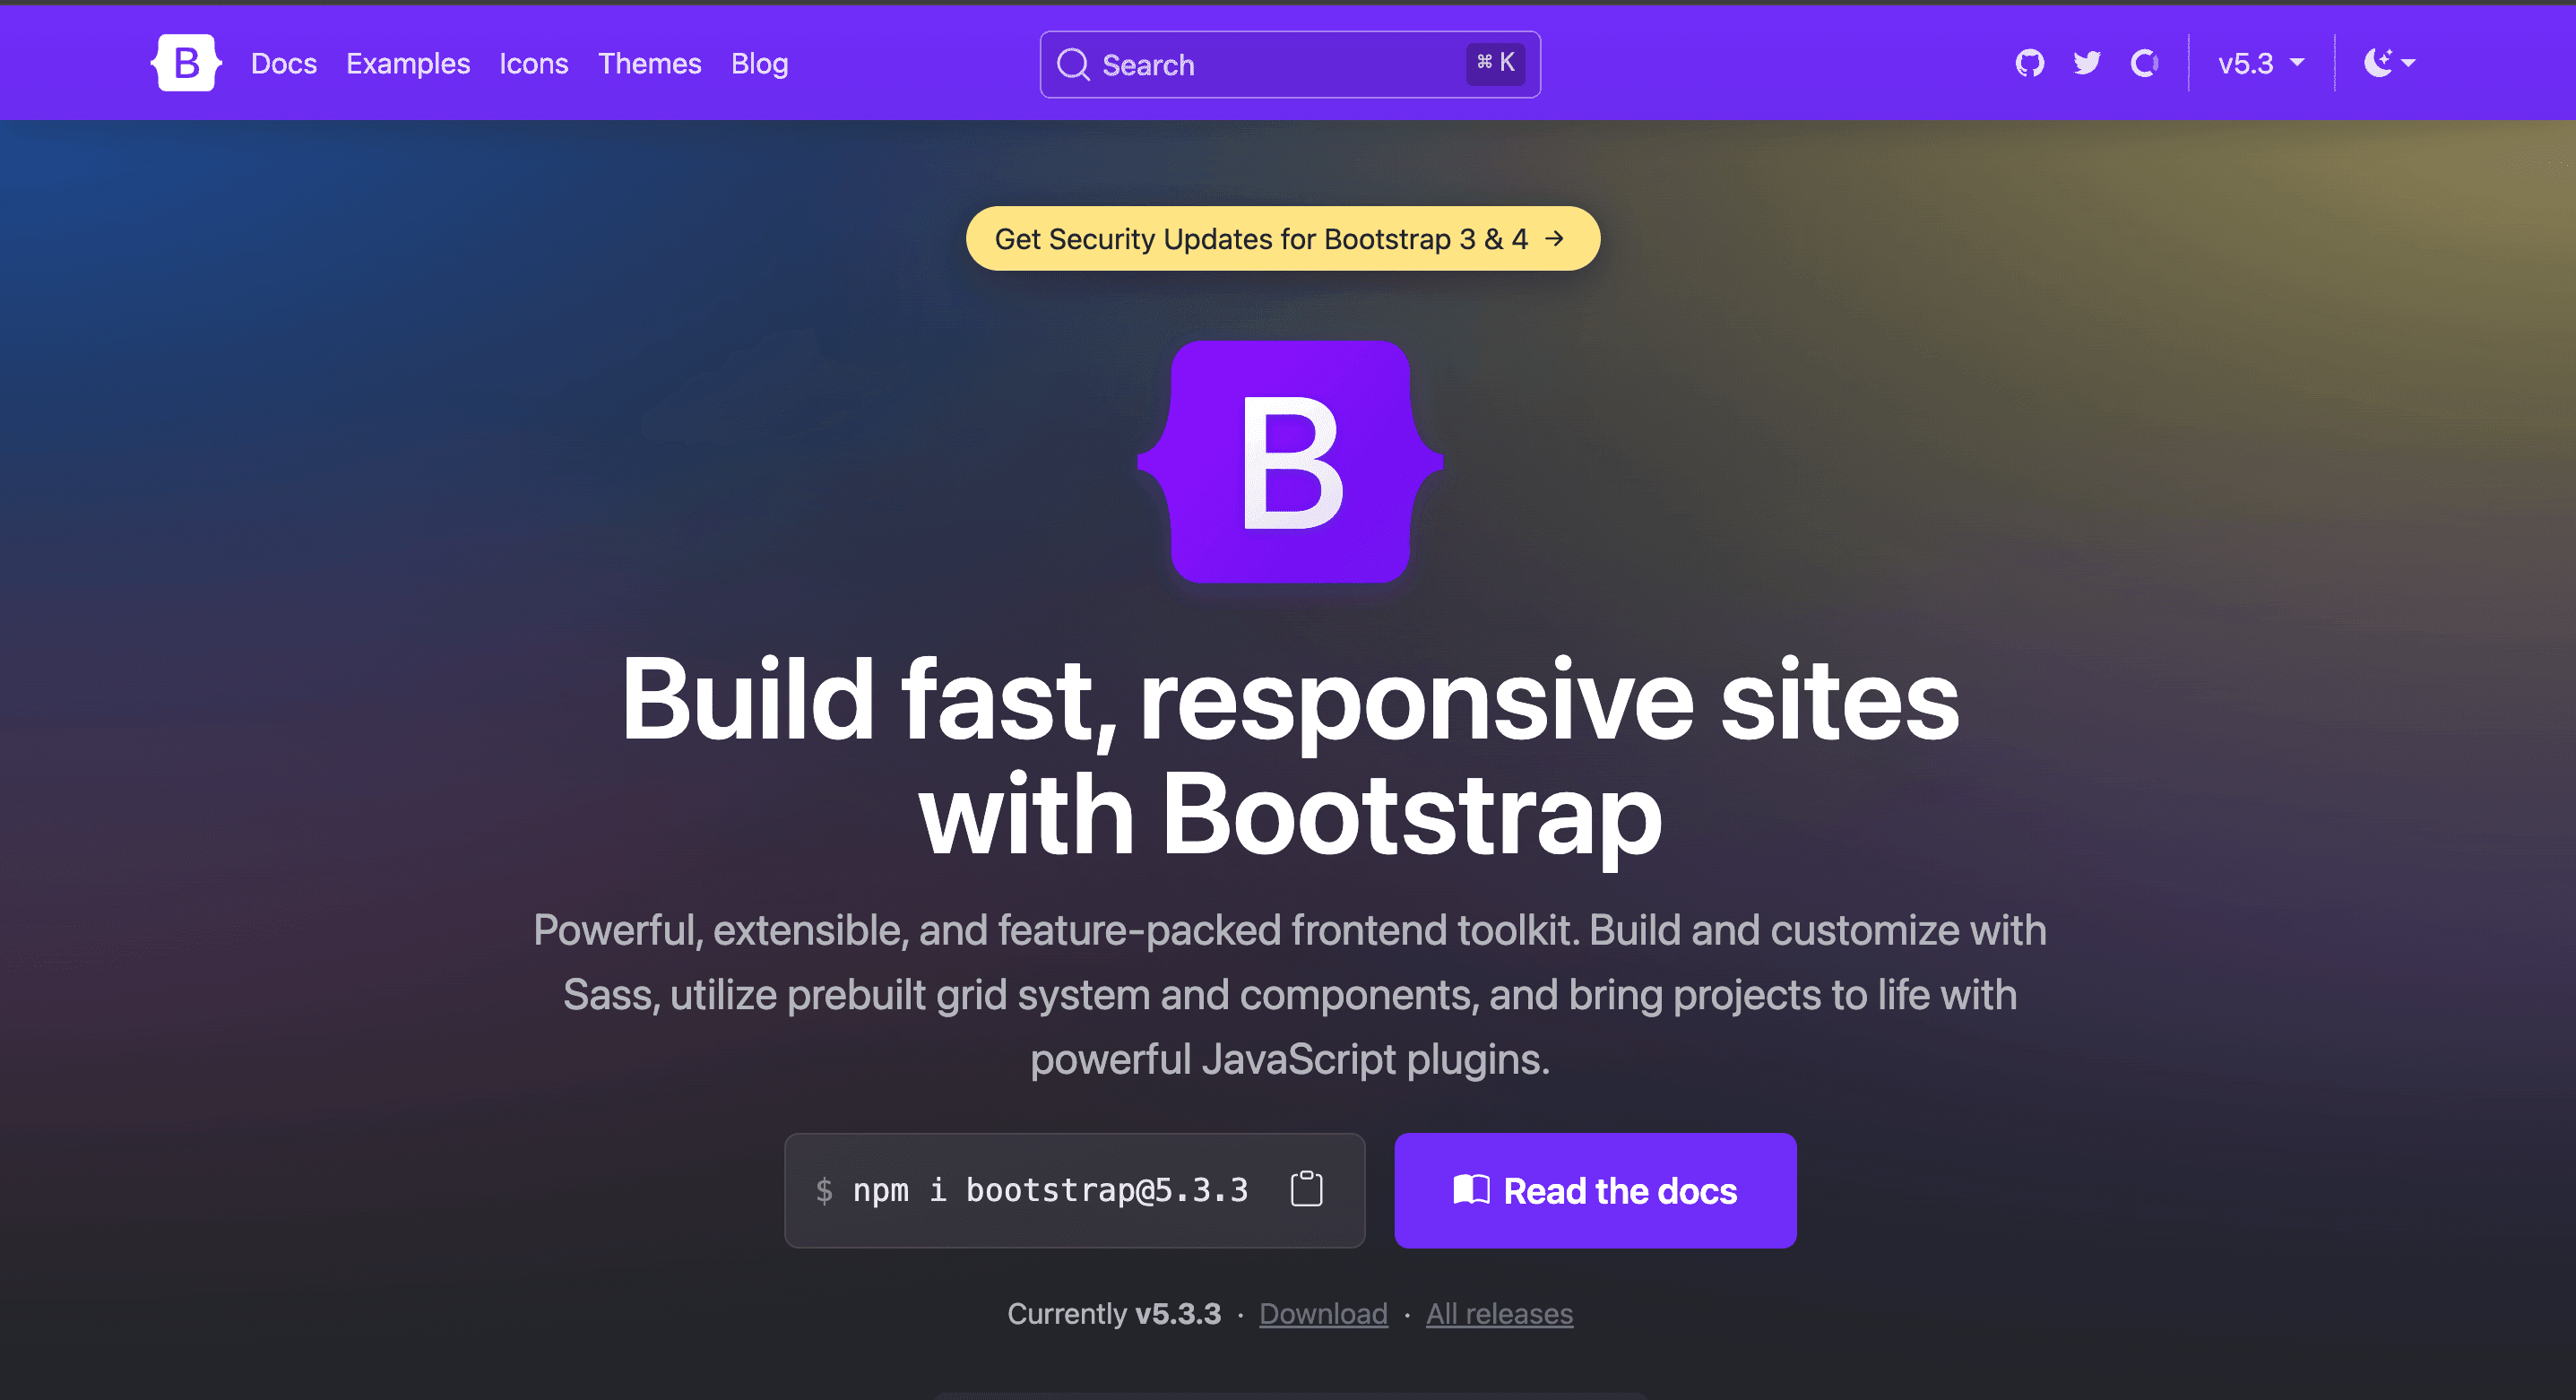The width and height of the screenshot is (2576, 1400).
Task: Open the Themes nav link
Action: tap(650, 63)
